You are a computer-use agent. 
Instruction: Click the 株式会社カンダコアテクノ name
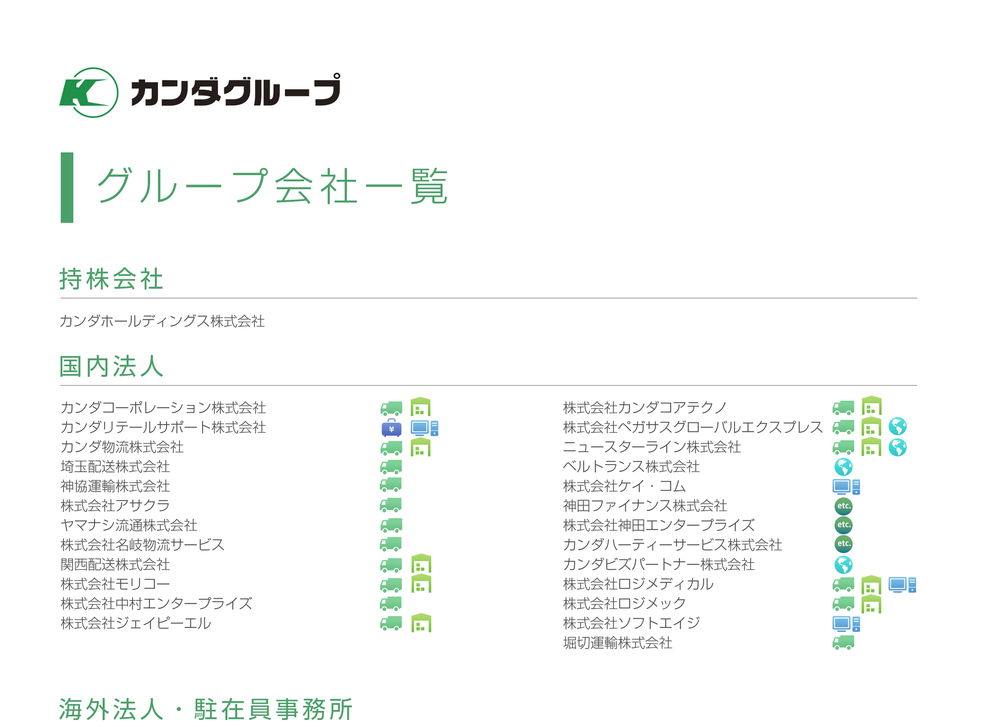click(645, 408)
